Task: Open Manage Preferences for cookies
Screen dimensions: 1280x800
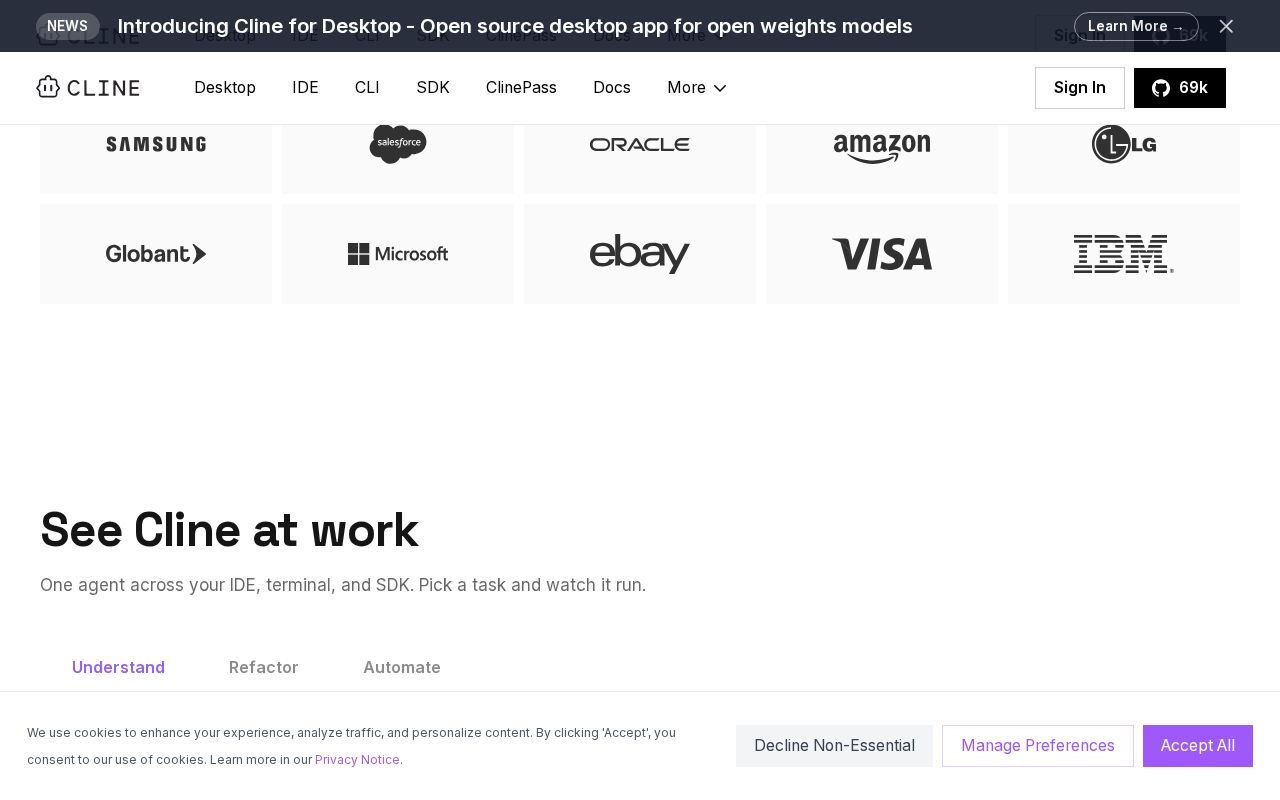Action: (1038, 746)
